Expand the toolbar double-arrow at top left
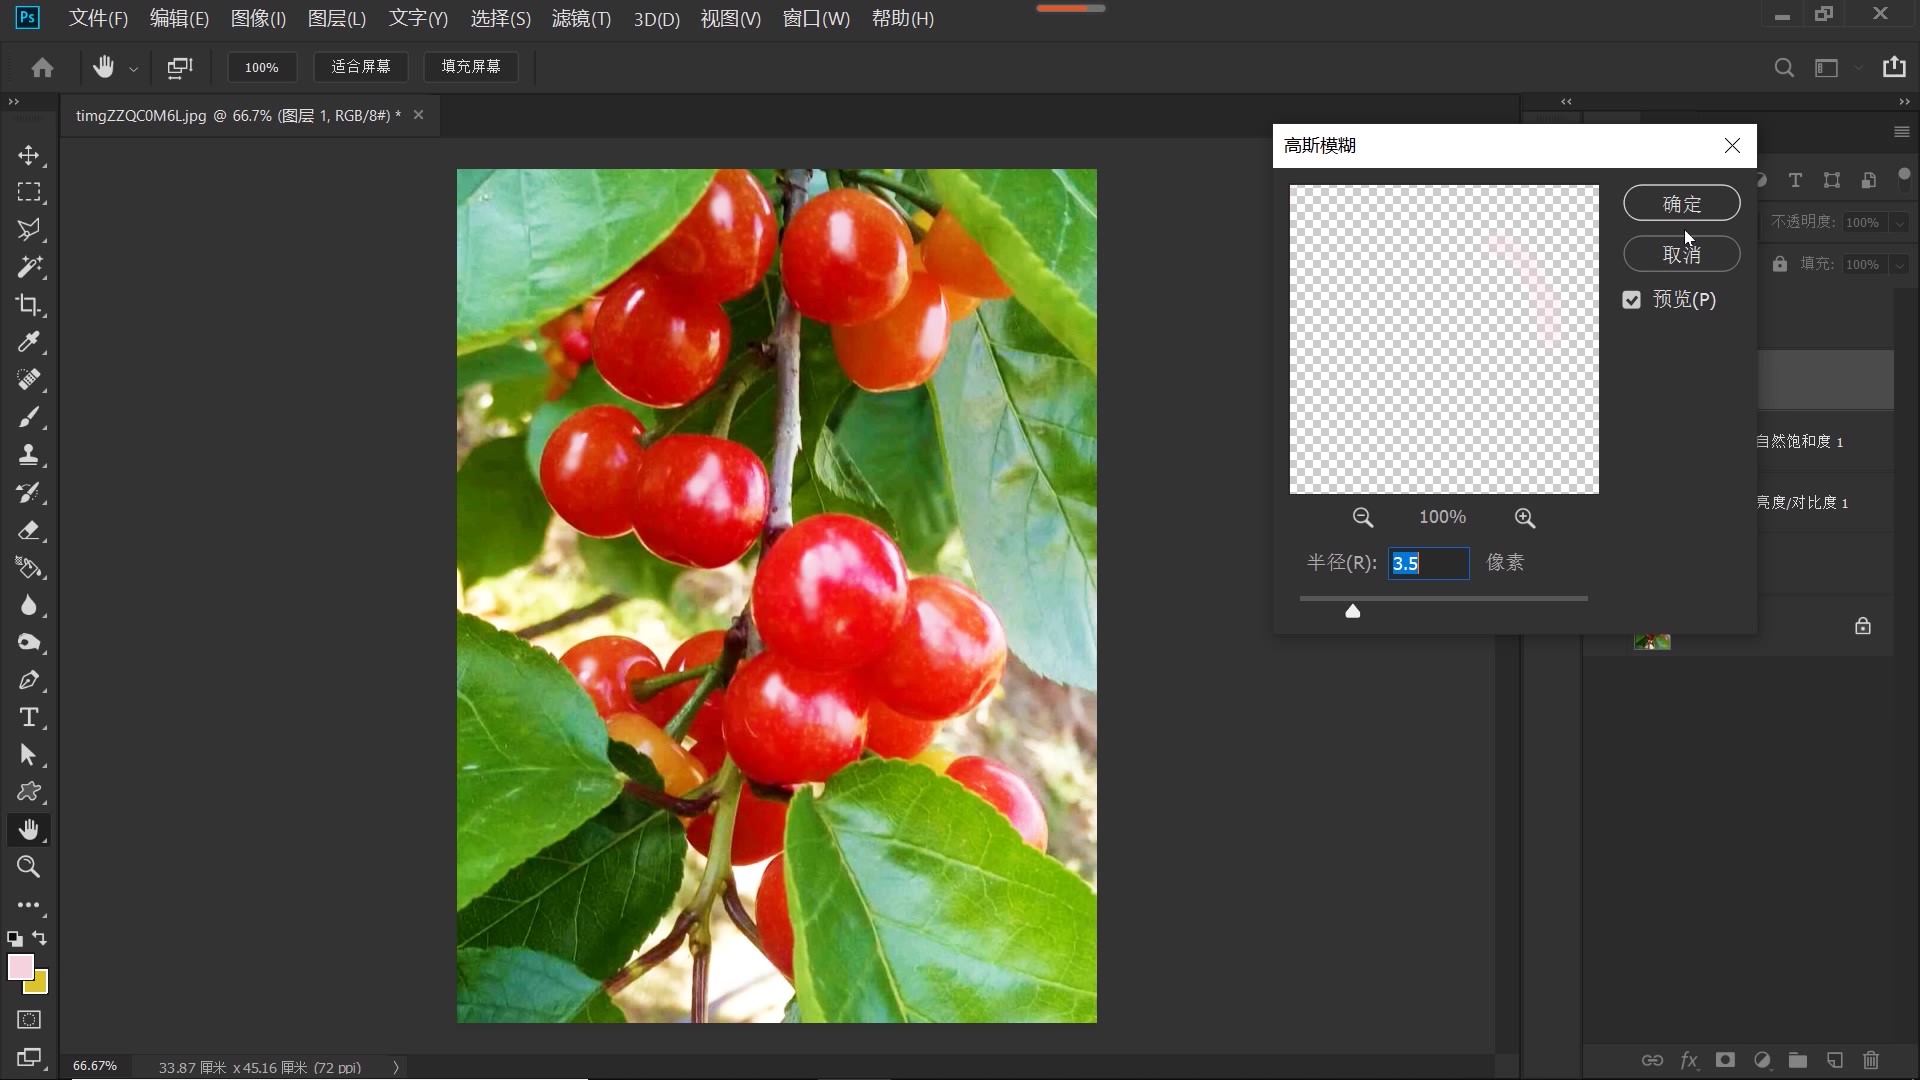Screen dimensions: 1920x1080 click(x=13, y=102)
